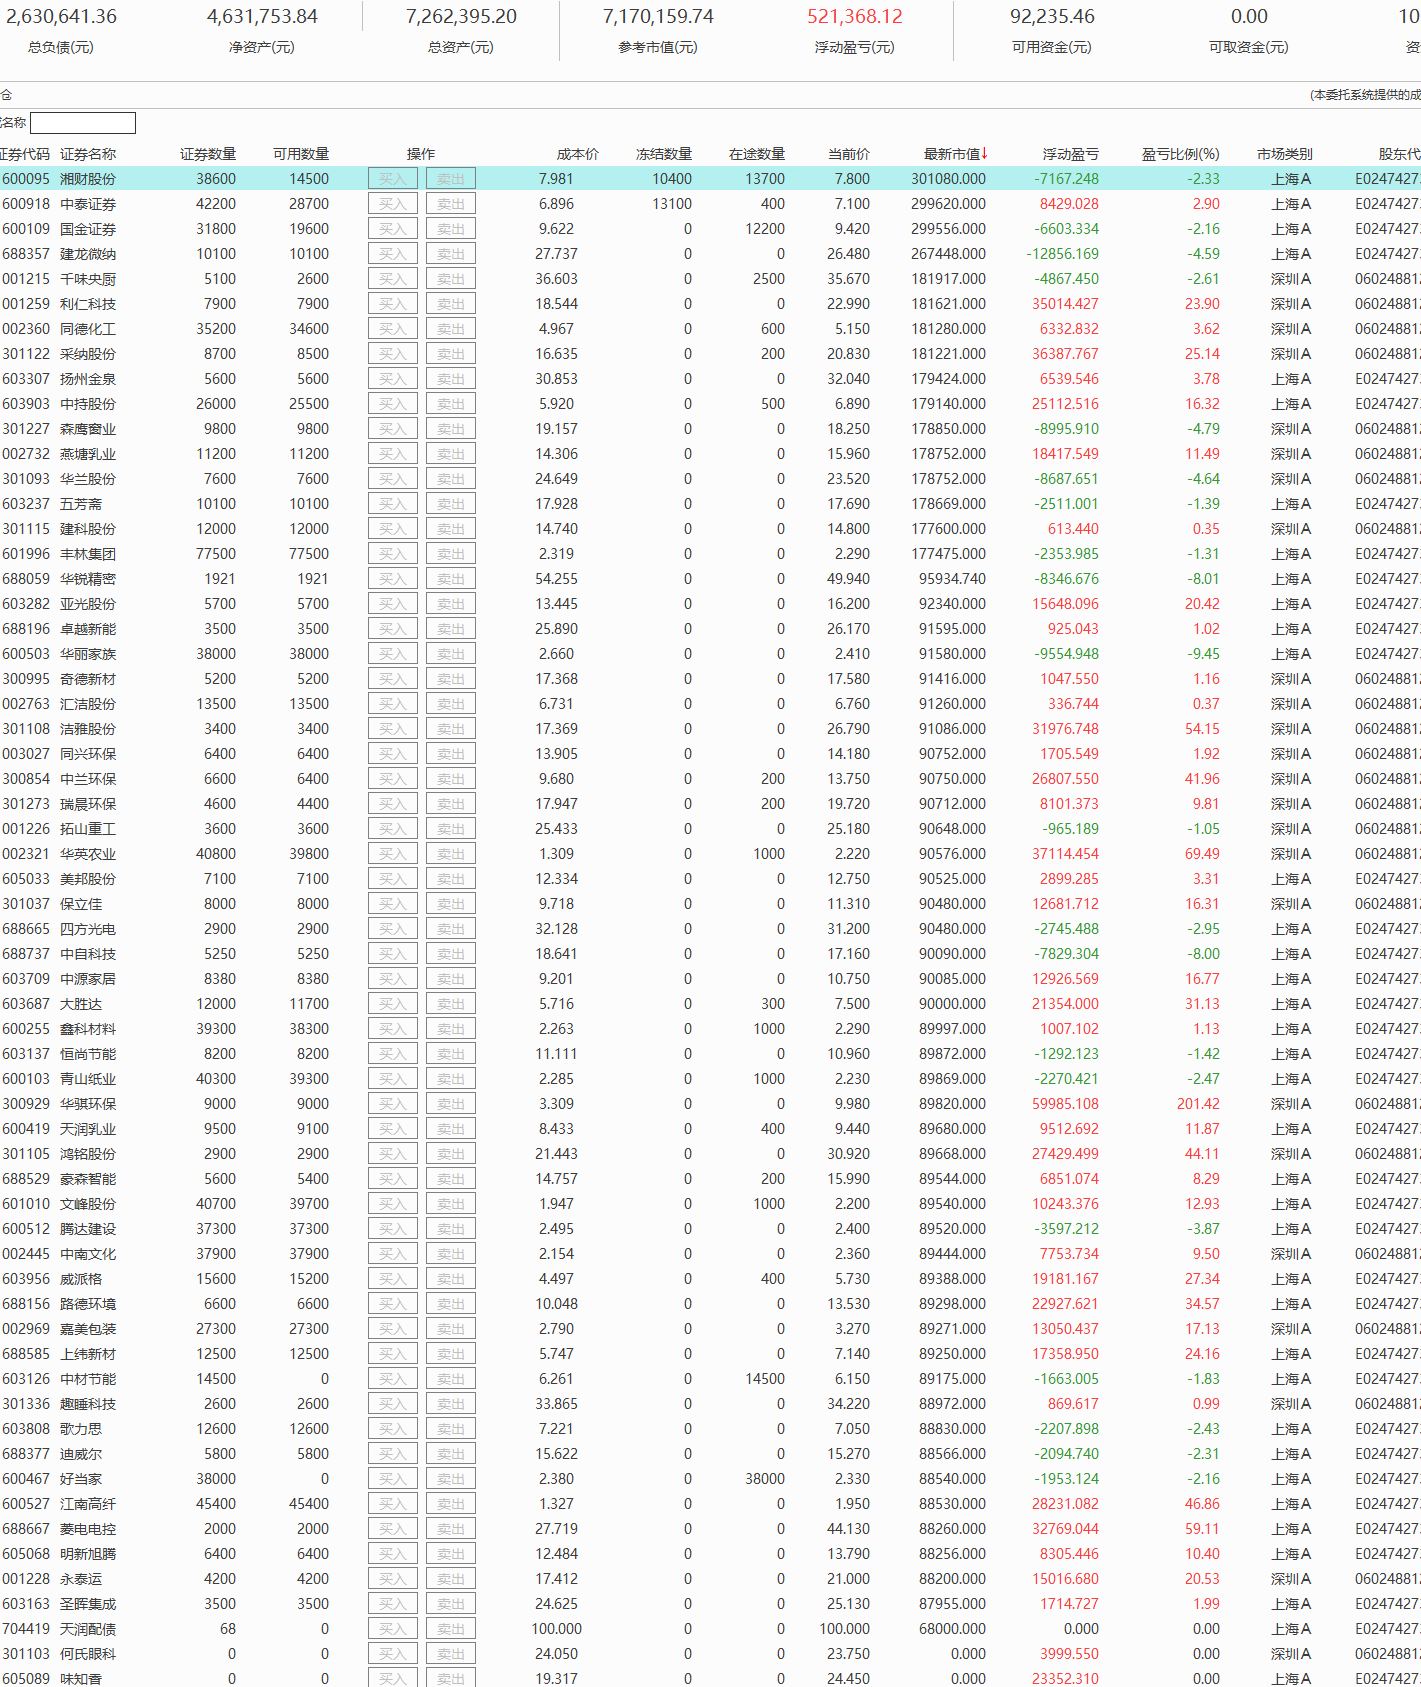This screenshot has height=1687, width=1421.
Task: Click the 市场类别 column header
Action: click(x=1285, y=154)
